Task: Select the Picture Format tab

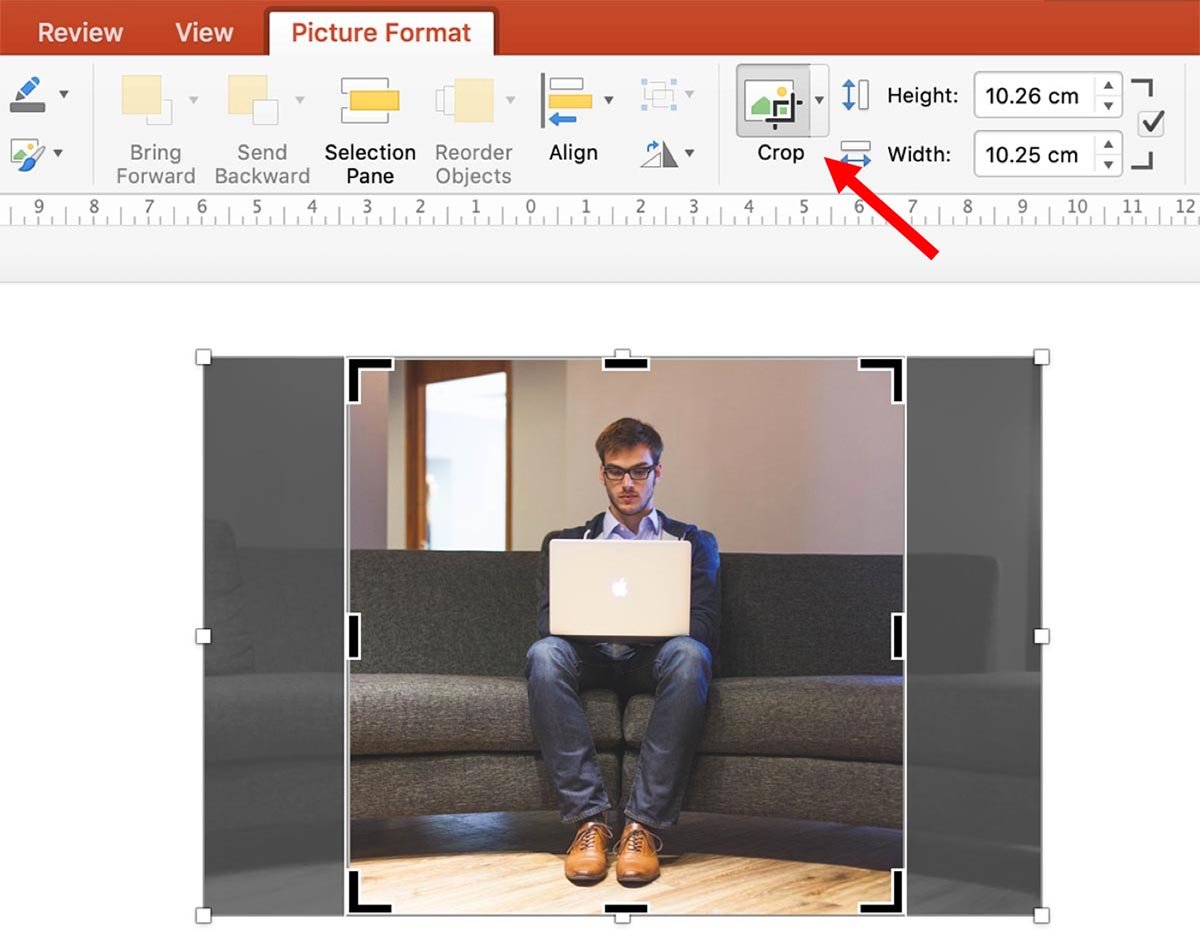Action: click(381, 32)
